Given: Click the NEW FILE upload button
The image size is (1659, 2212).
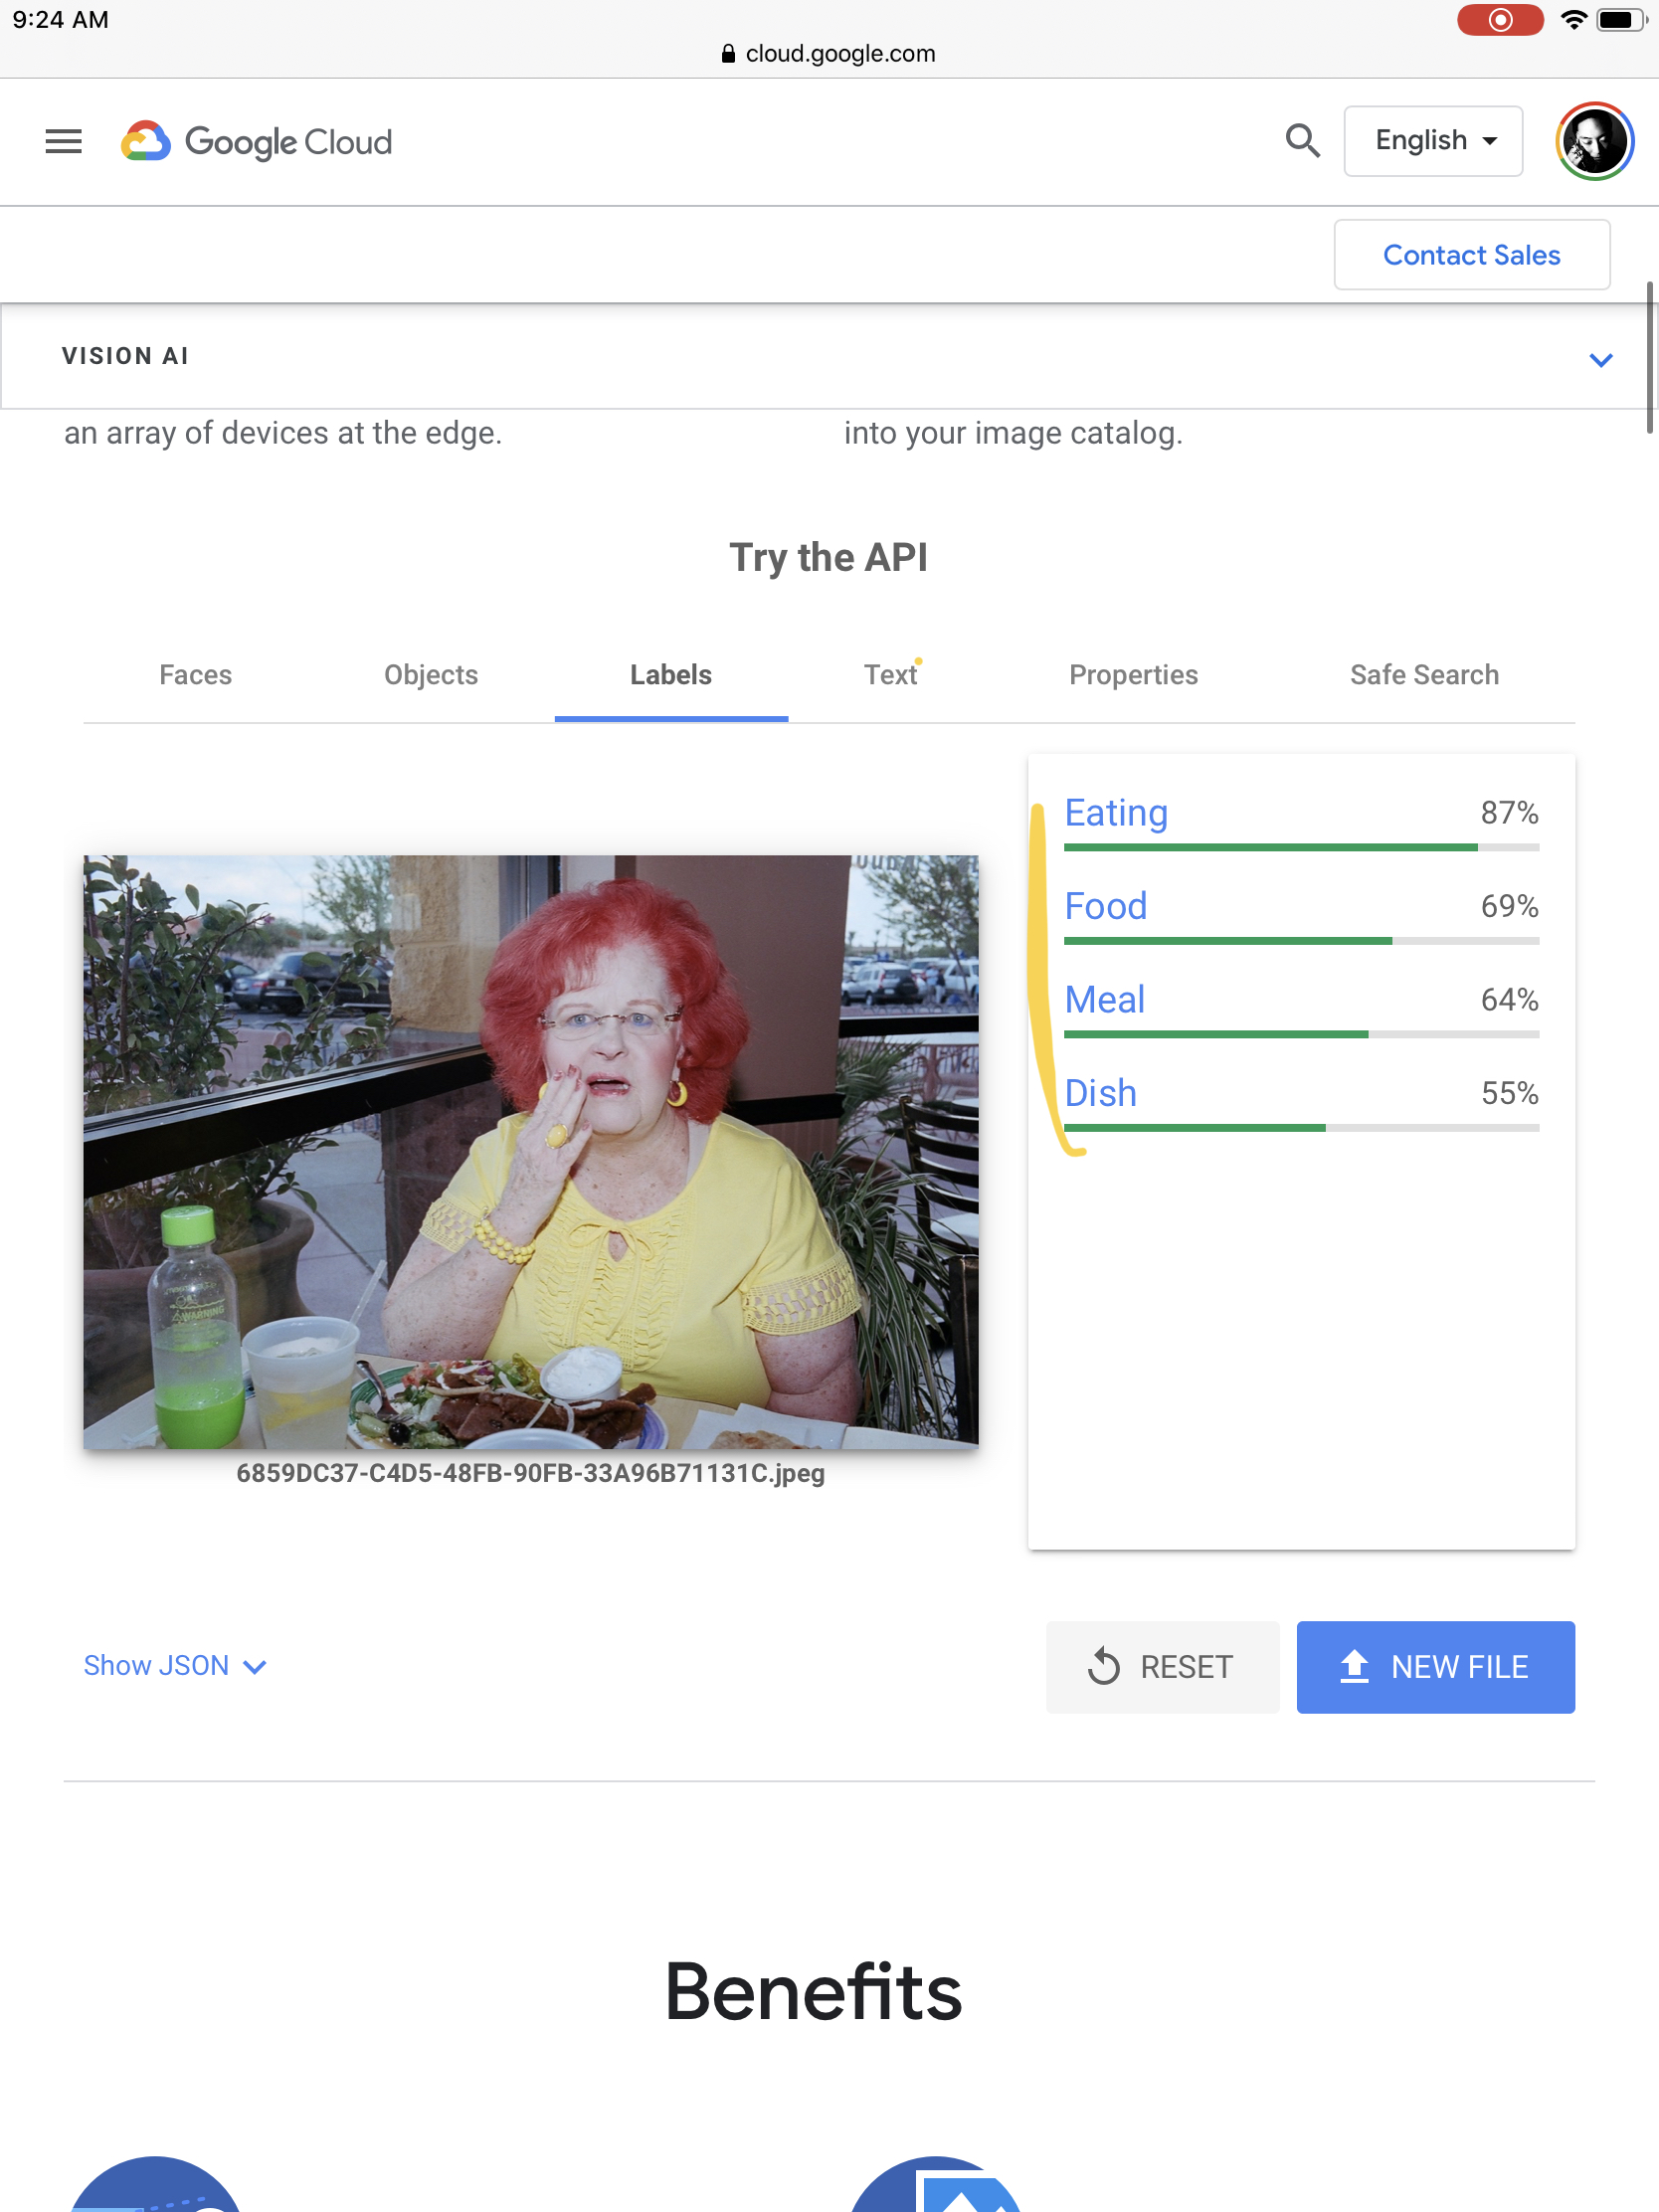Looking at the screenshot, I should 1435,1666.
